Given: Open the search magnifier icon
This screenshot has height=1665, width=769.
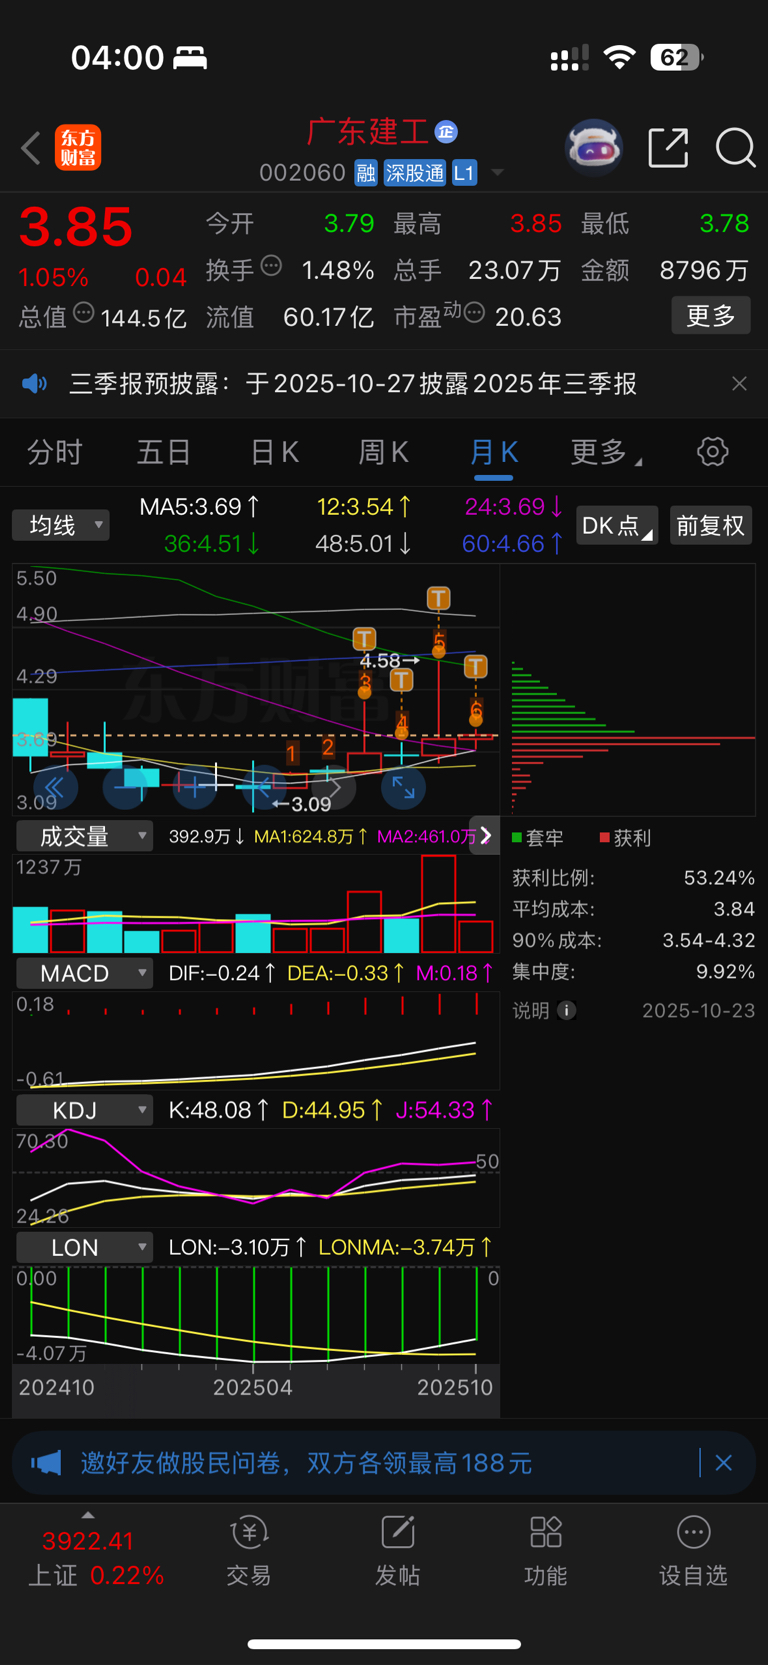Looking at the screenshot, I should pyautogui.click(x=735, y=148).
